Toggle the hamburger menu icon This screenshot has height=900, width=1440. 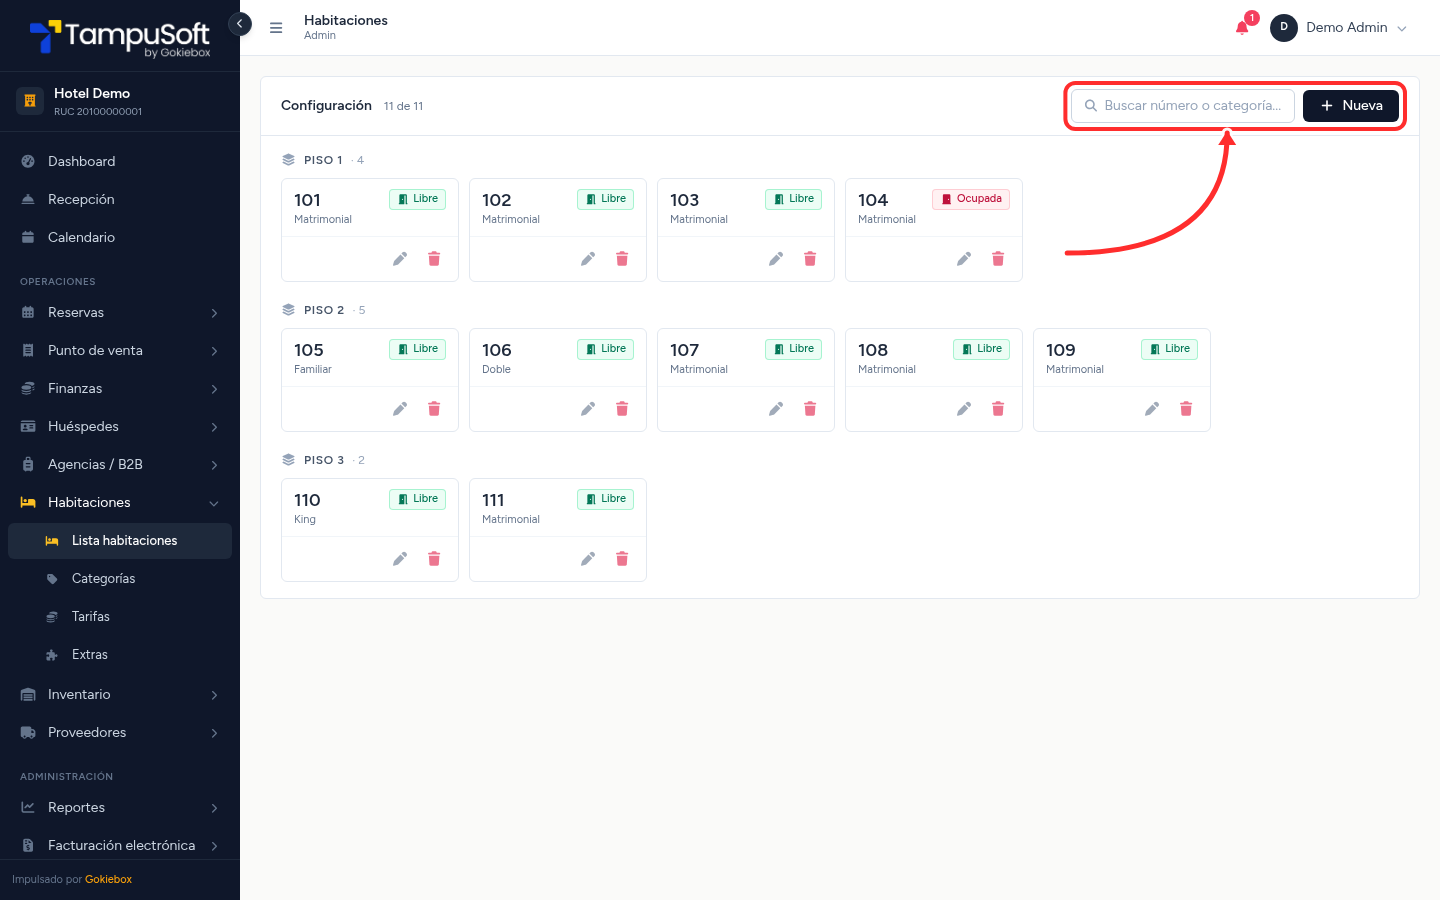coord(276,28)
